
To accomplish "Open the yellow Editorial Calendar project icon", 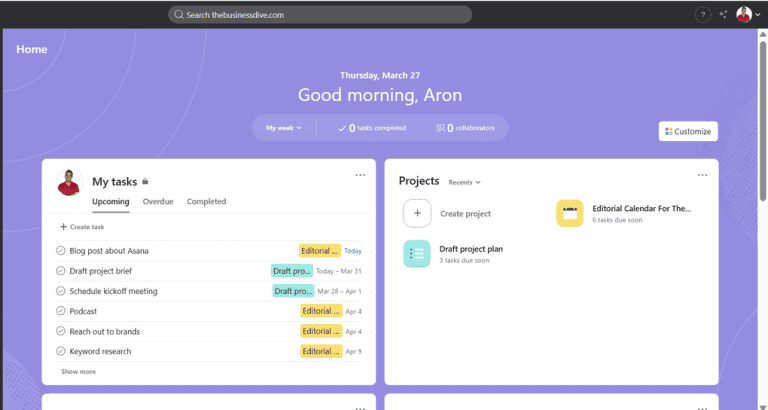I will pos(570,213).
